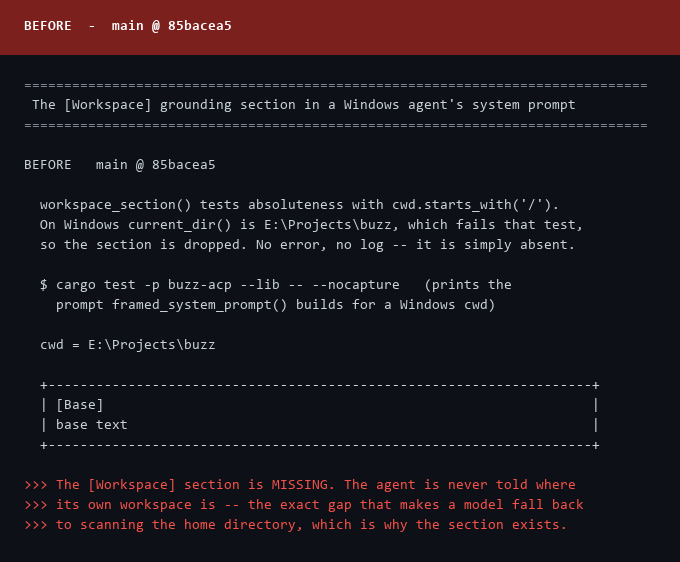The image size is (680, 562).
Task: Click the commit hash 85bacea5 in header
Action: point(199,26)
